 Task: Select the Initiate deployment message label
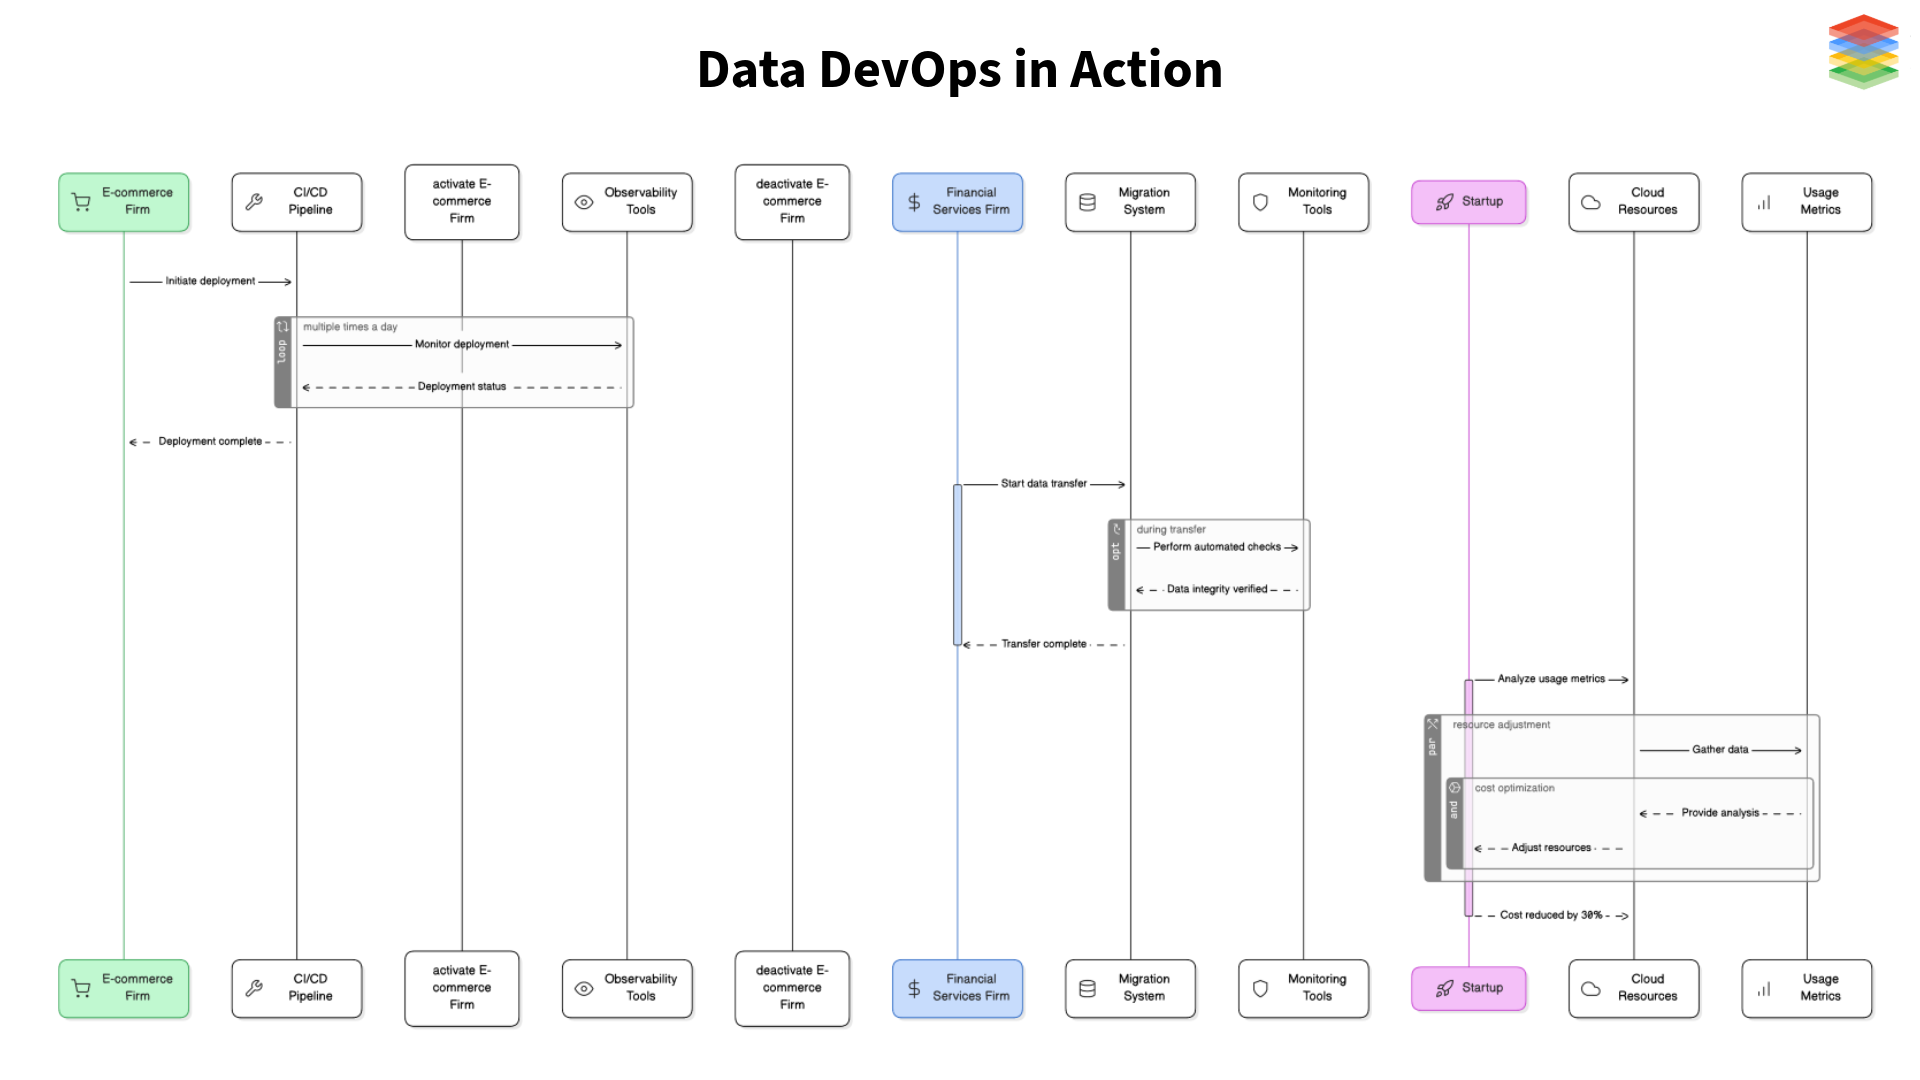coord(209,281)
